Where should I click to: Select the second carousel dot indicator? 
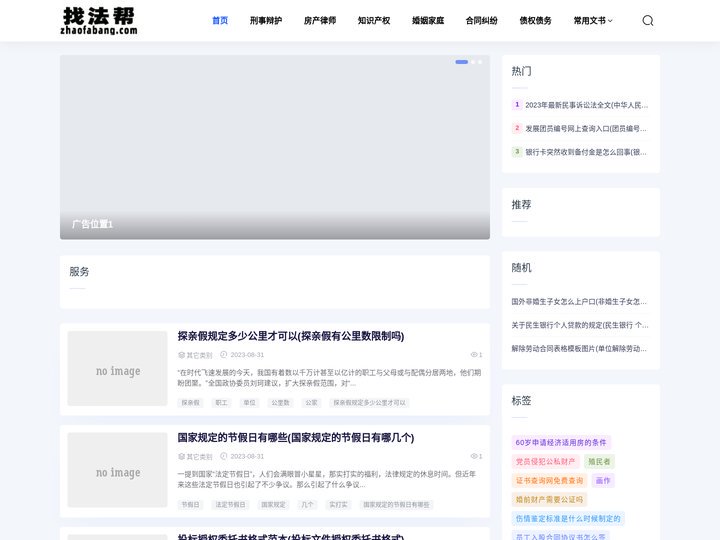coord(473,62)
